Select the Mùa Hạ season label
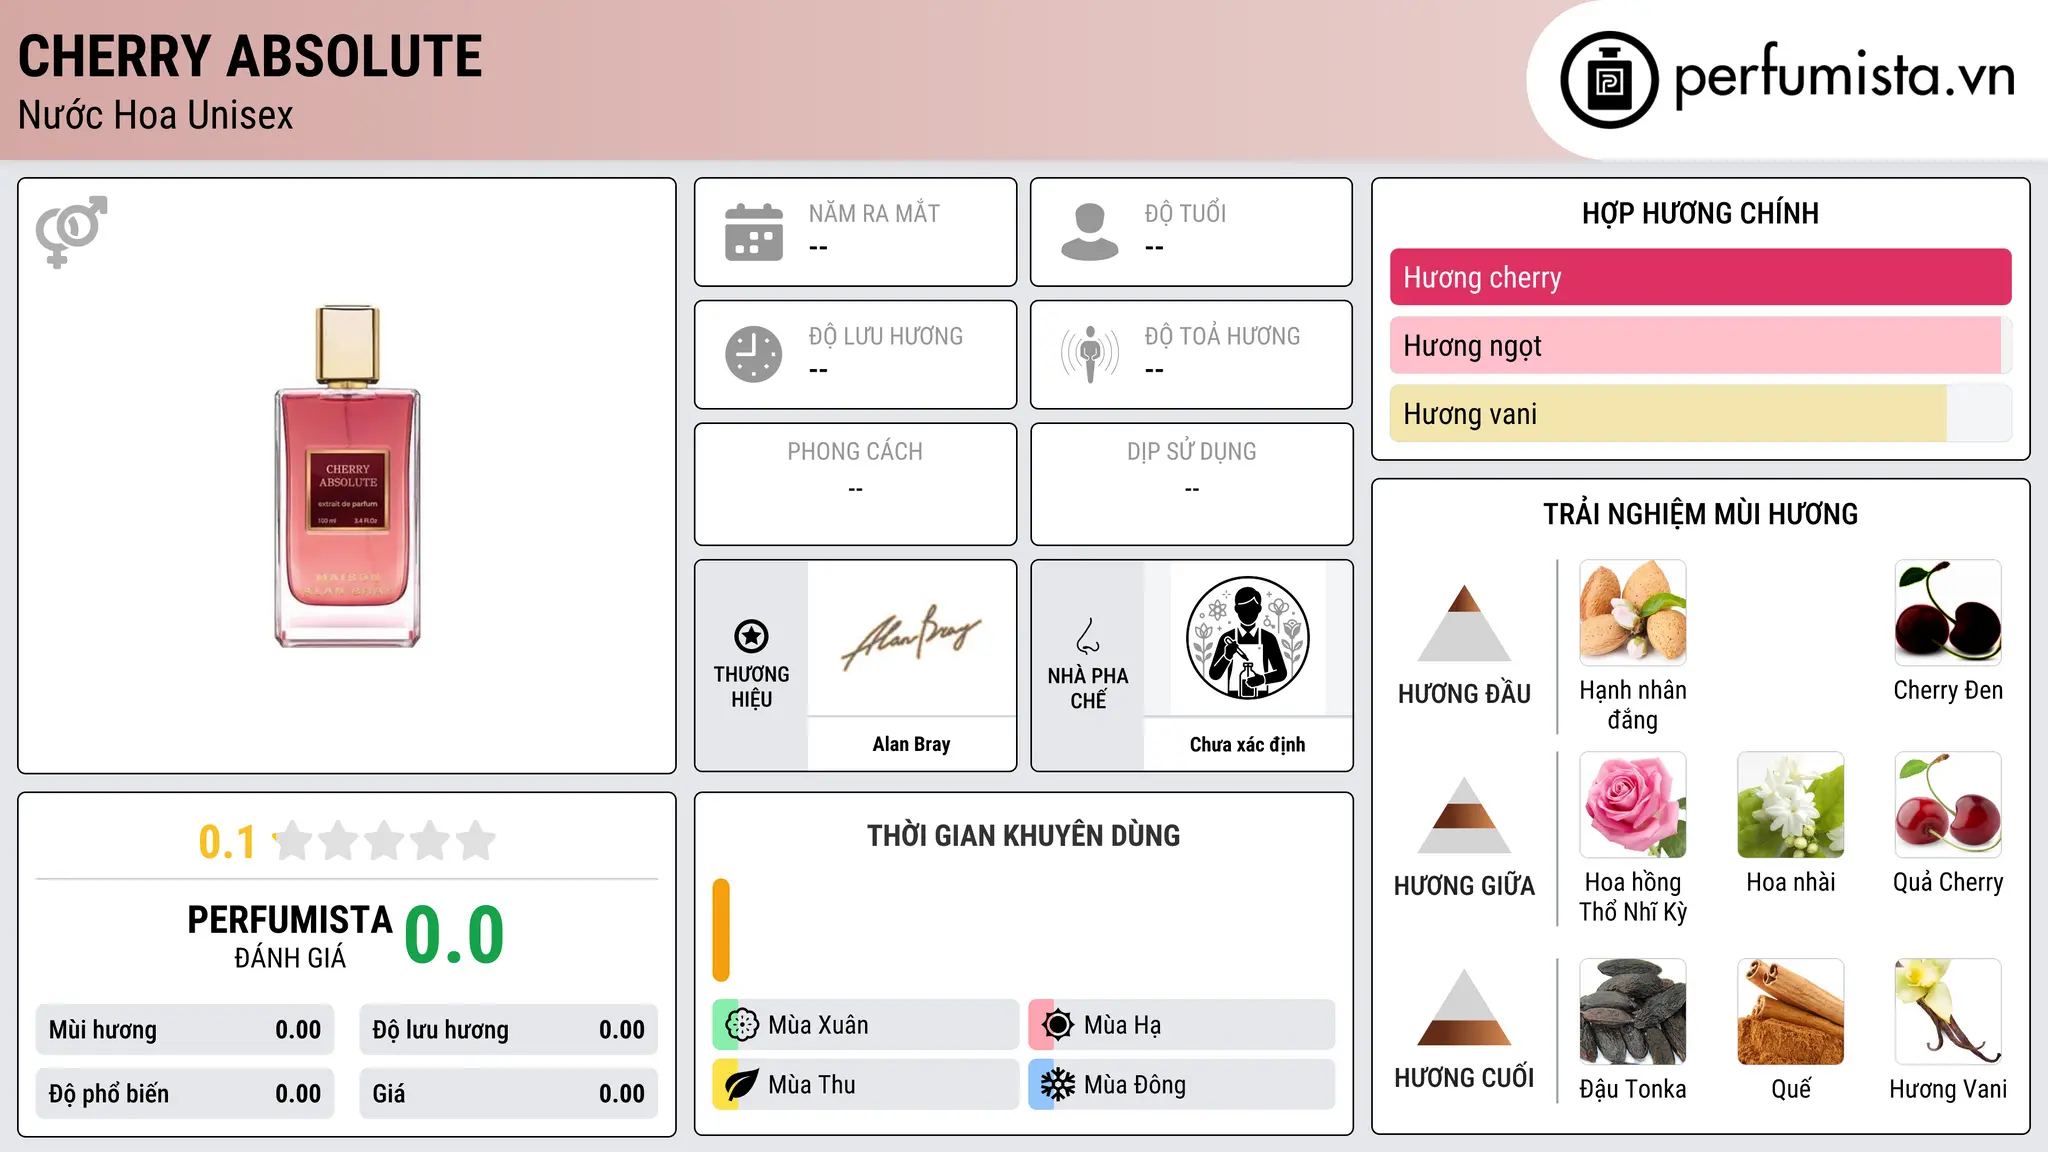This screenshot has height=1152, width=2048. [x=1122, y=1025]
